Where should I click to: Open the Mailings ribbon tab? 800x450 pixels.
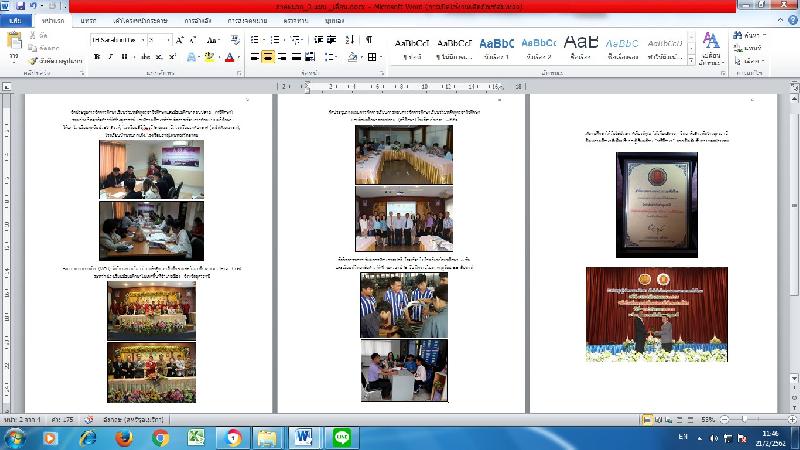tap(247, 20)
